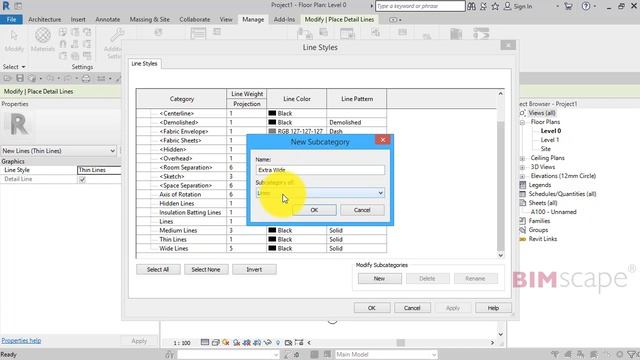Confirm New Subcategory with OK

pos(314,210)
